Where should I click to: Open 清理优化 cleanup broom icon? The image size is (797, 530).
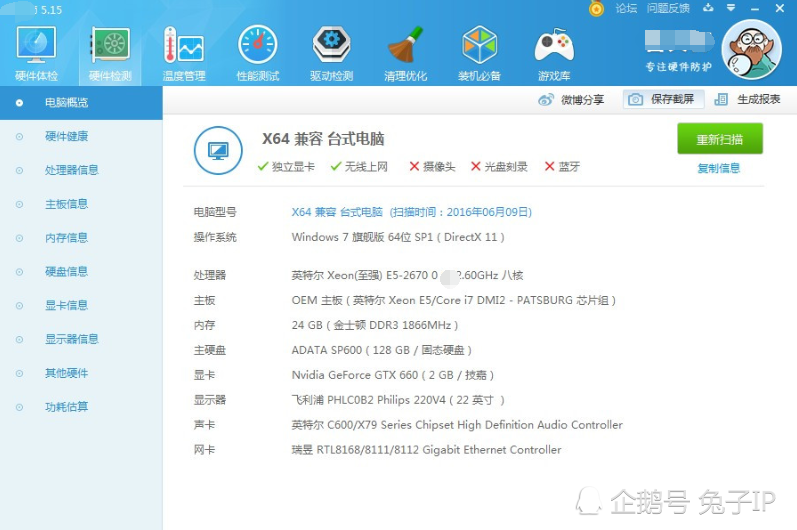[x=405, y=53]
